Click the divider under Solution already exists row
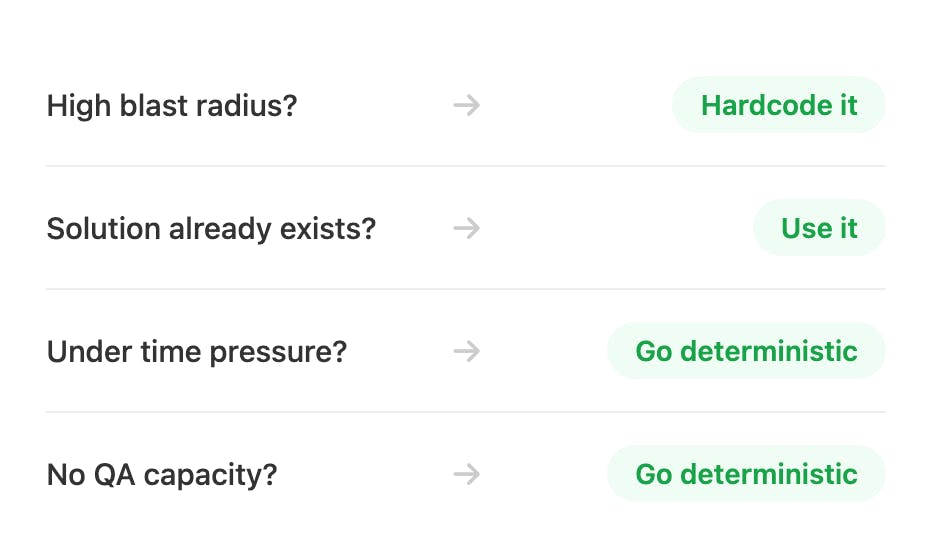The image size is (948, 560). [x=466, y=289]
